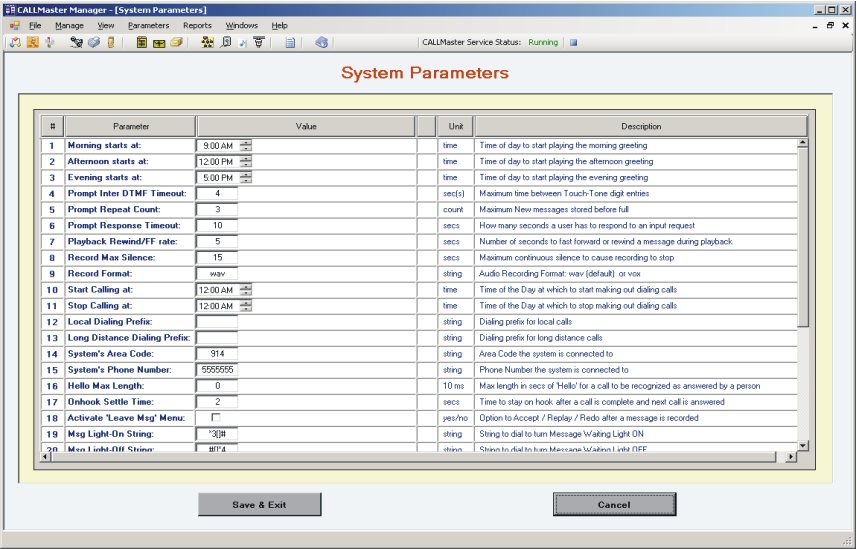This screenshot has height=549, width=857.
Task: Click the Onhook Settle Time value field
Action: [217, 402]
